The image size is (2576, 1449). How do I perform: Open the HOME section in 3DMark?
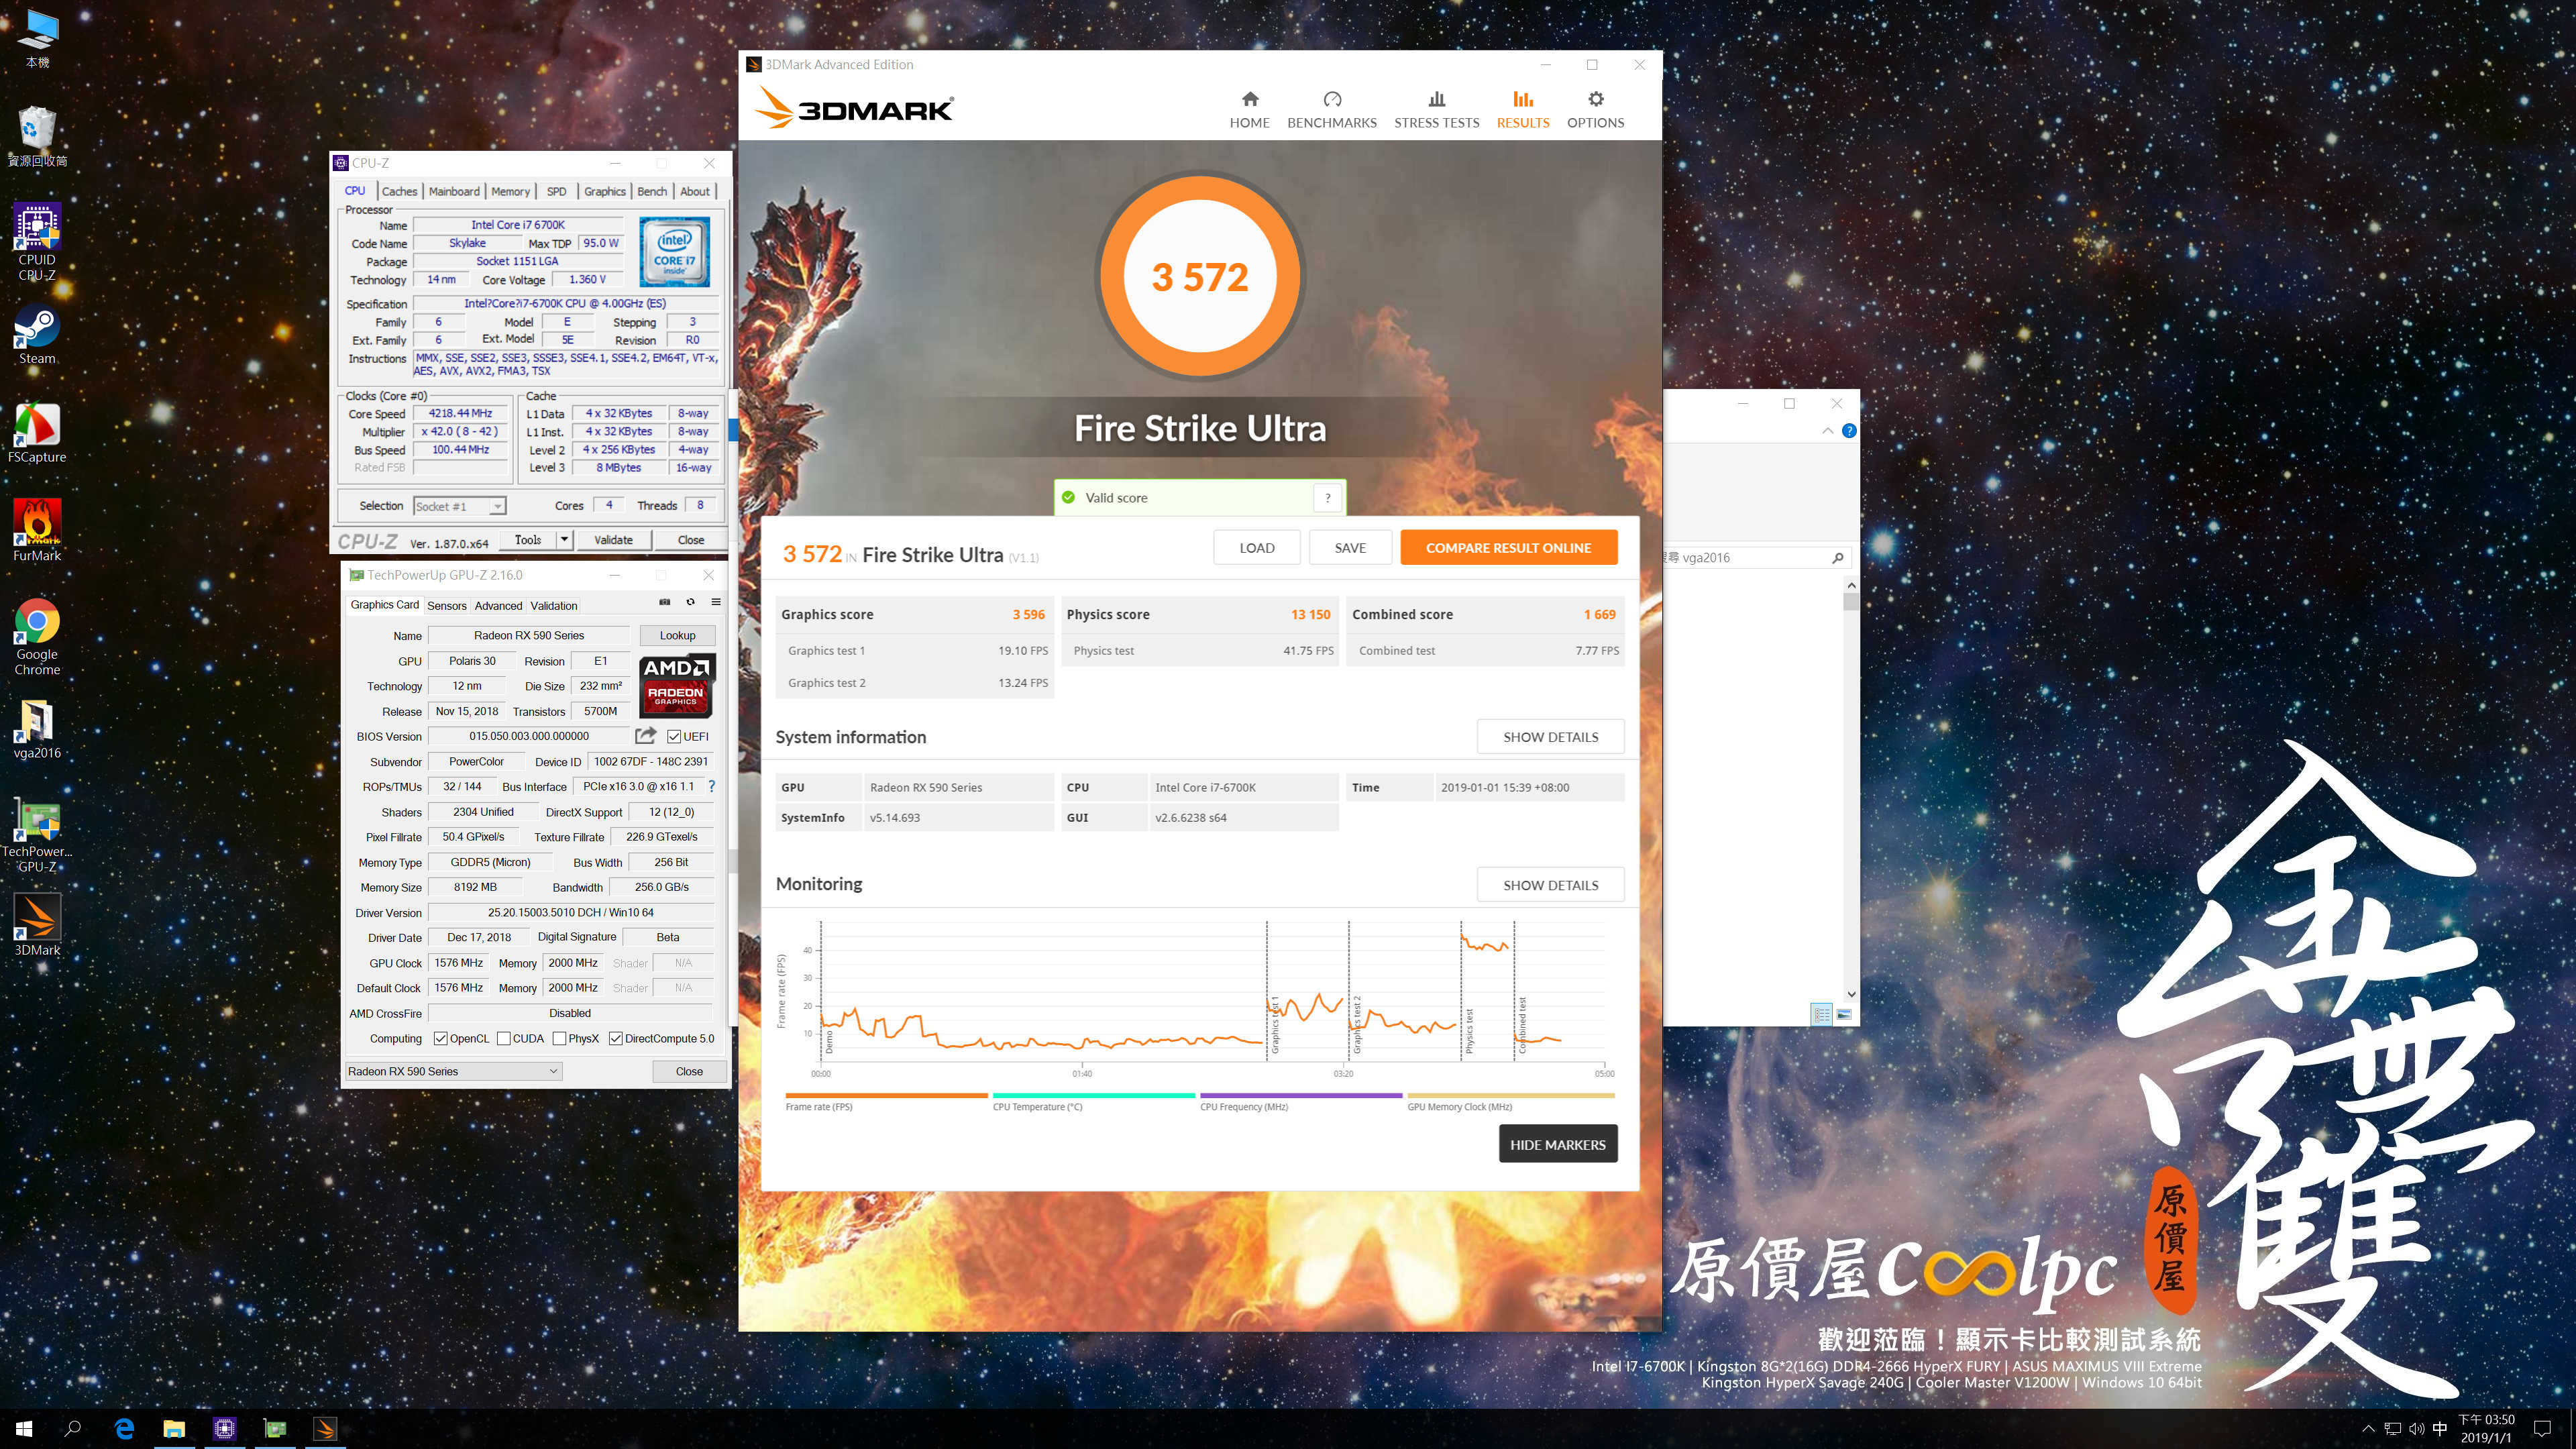pyautogui.click(x=1249, y=110)
